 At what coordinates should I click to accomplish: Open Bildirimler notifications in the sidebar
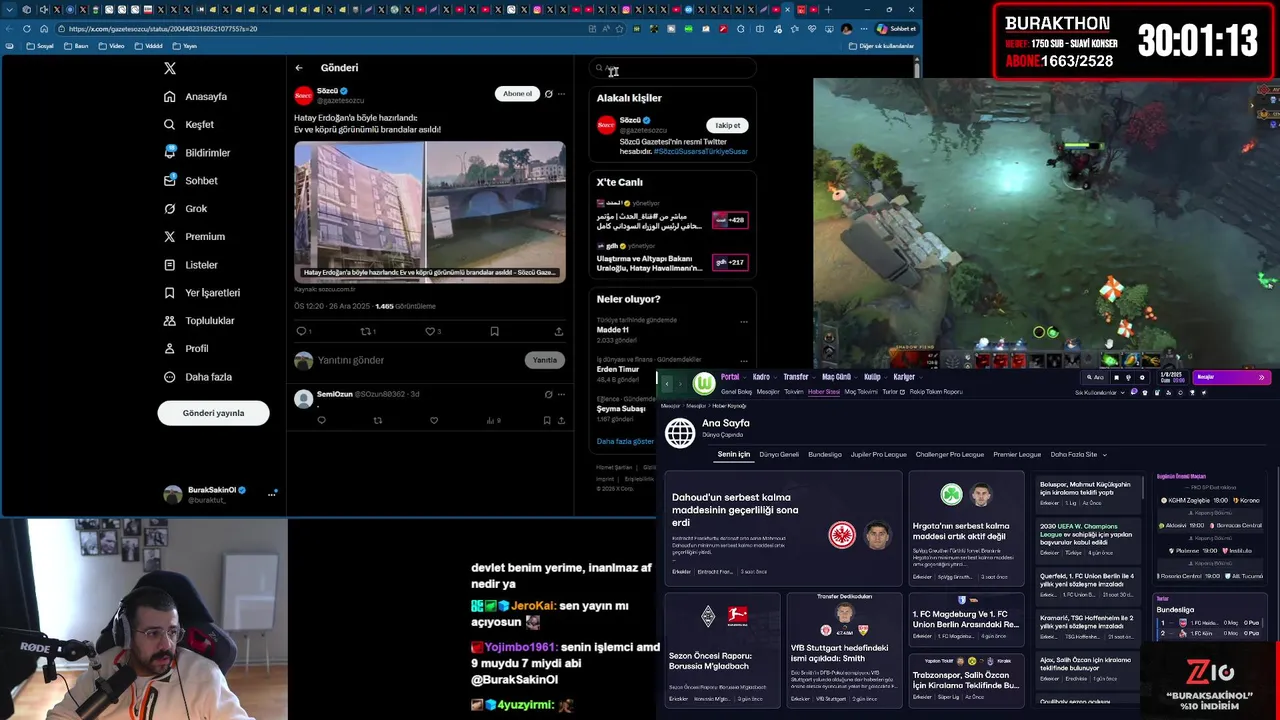click(197, 153)
